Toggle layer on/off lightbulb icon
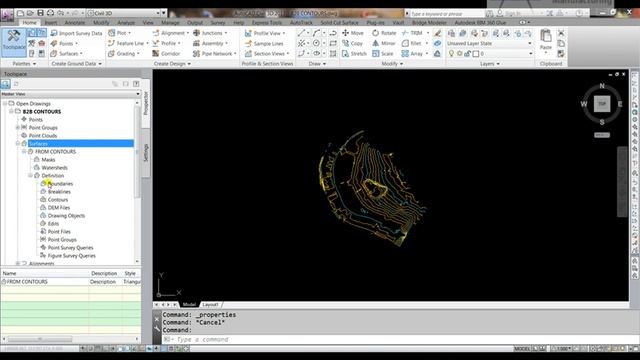640x360 pixels. [x=451, y=53]
